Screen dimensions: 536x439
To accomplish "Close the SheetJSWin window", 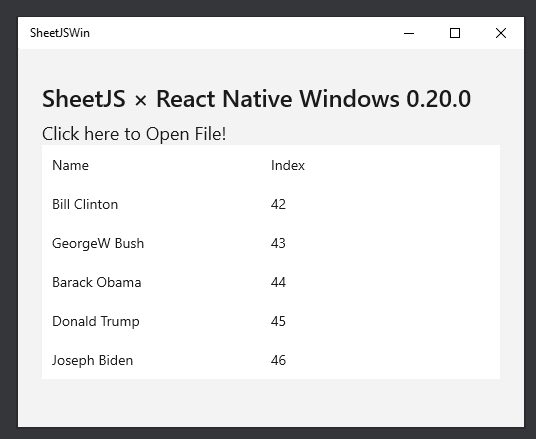I will pos(501,33).
